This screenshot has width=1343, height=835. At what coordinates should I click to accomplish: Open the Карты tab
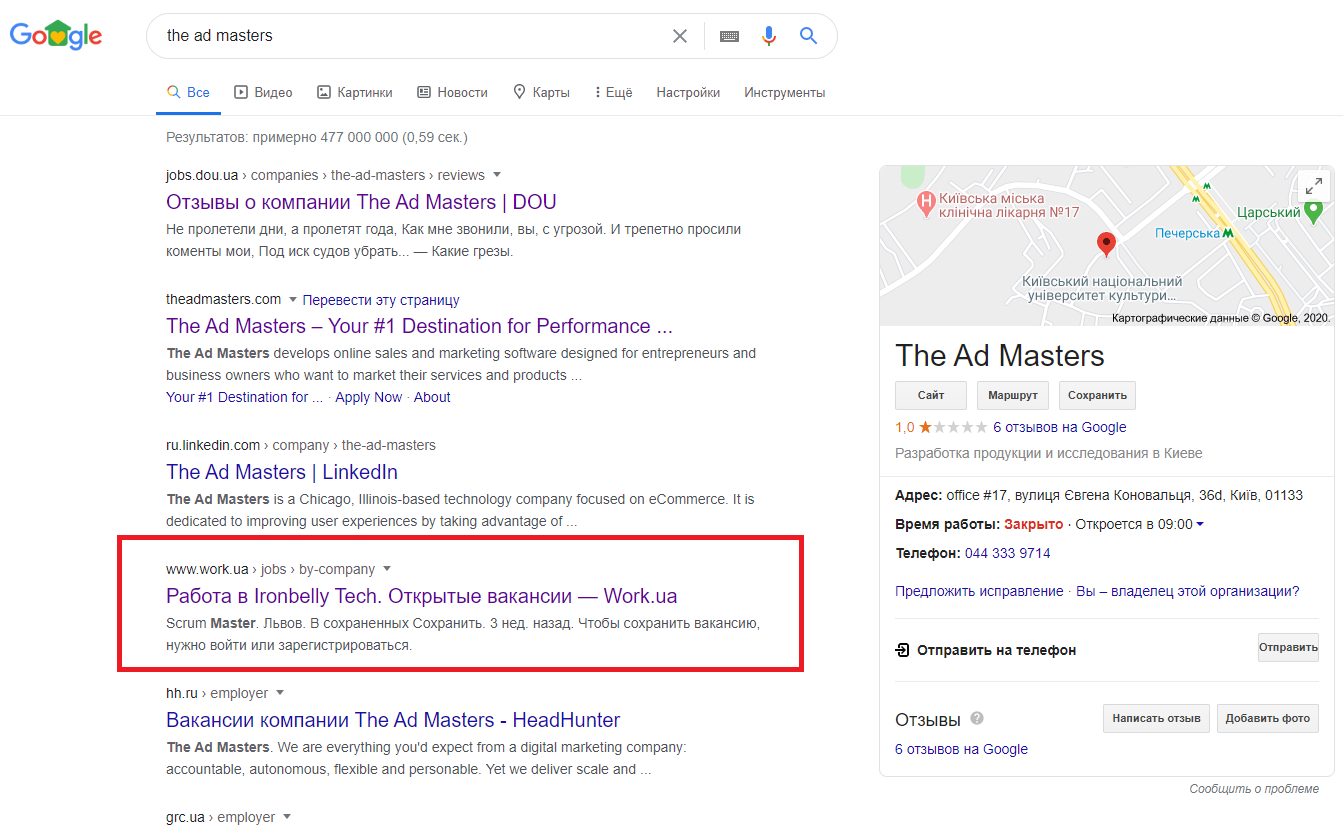541,92
